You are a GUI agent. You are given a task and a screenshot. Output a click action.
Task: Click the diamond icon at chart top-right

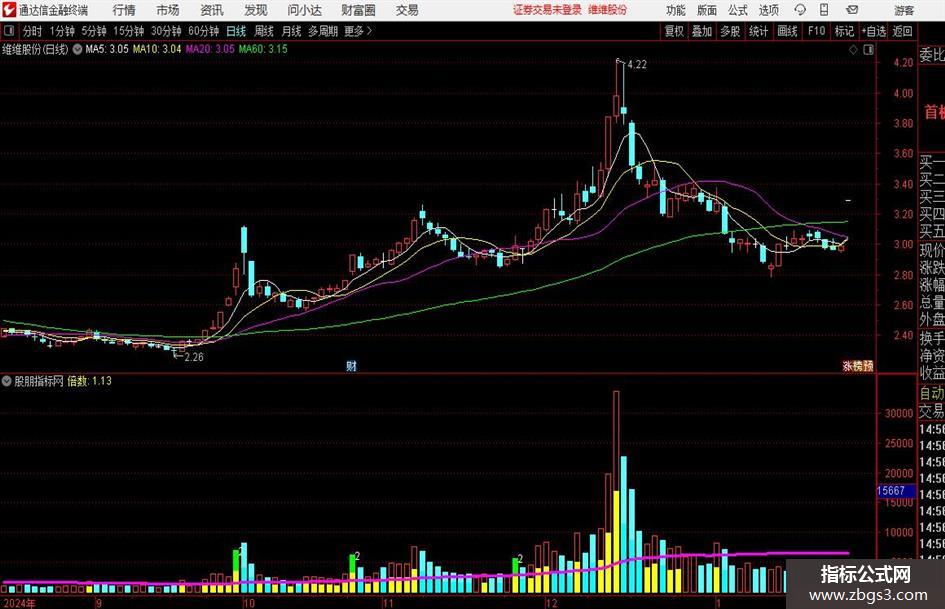pos(853,50)
